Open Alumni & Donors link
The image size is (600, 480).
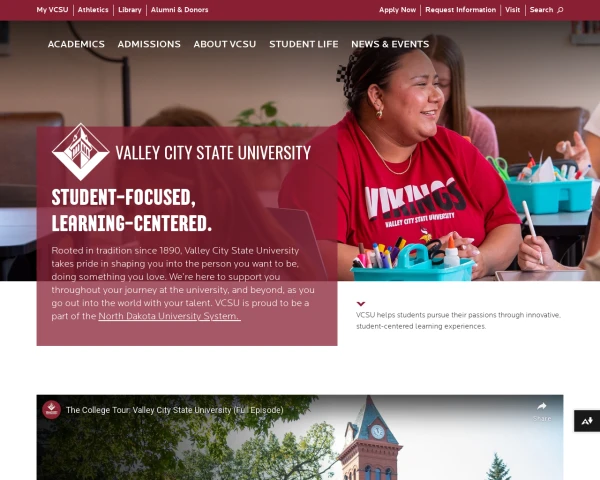(x=179, y=10)
